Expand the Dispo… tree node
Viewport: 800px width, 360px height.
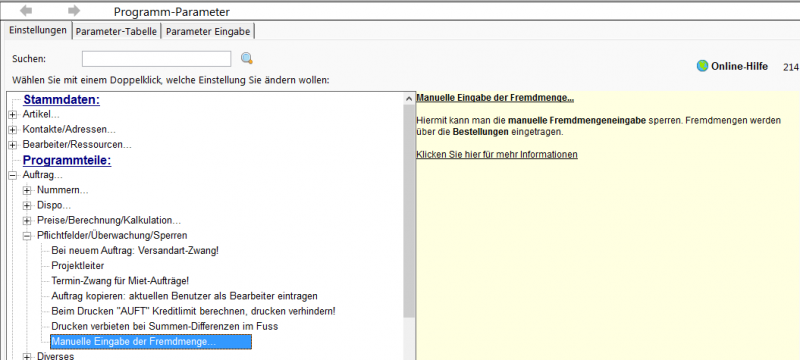[x=27, y=205]
